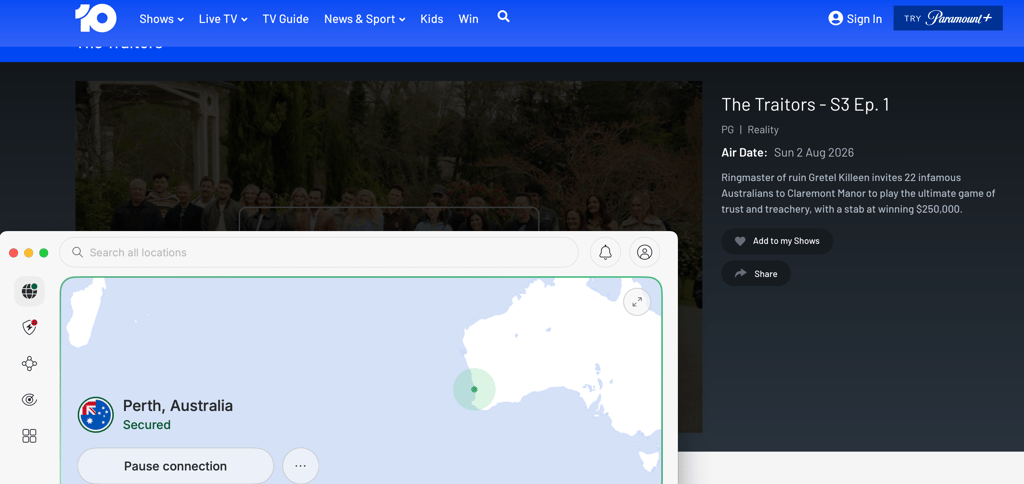Open the Kids section
The height and width of the screenshot is (484, 1024).
[432, 19]
